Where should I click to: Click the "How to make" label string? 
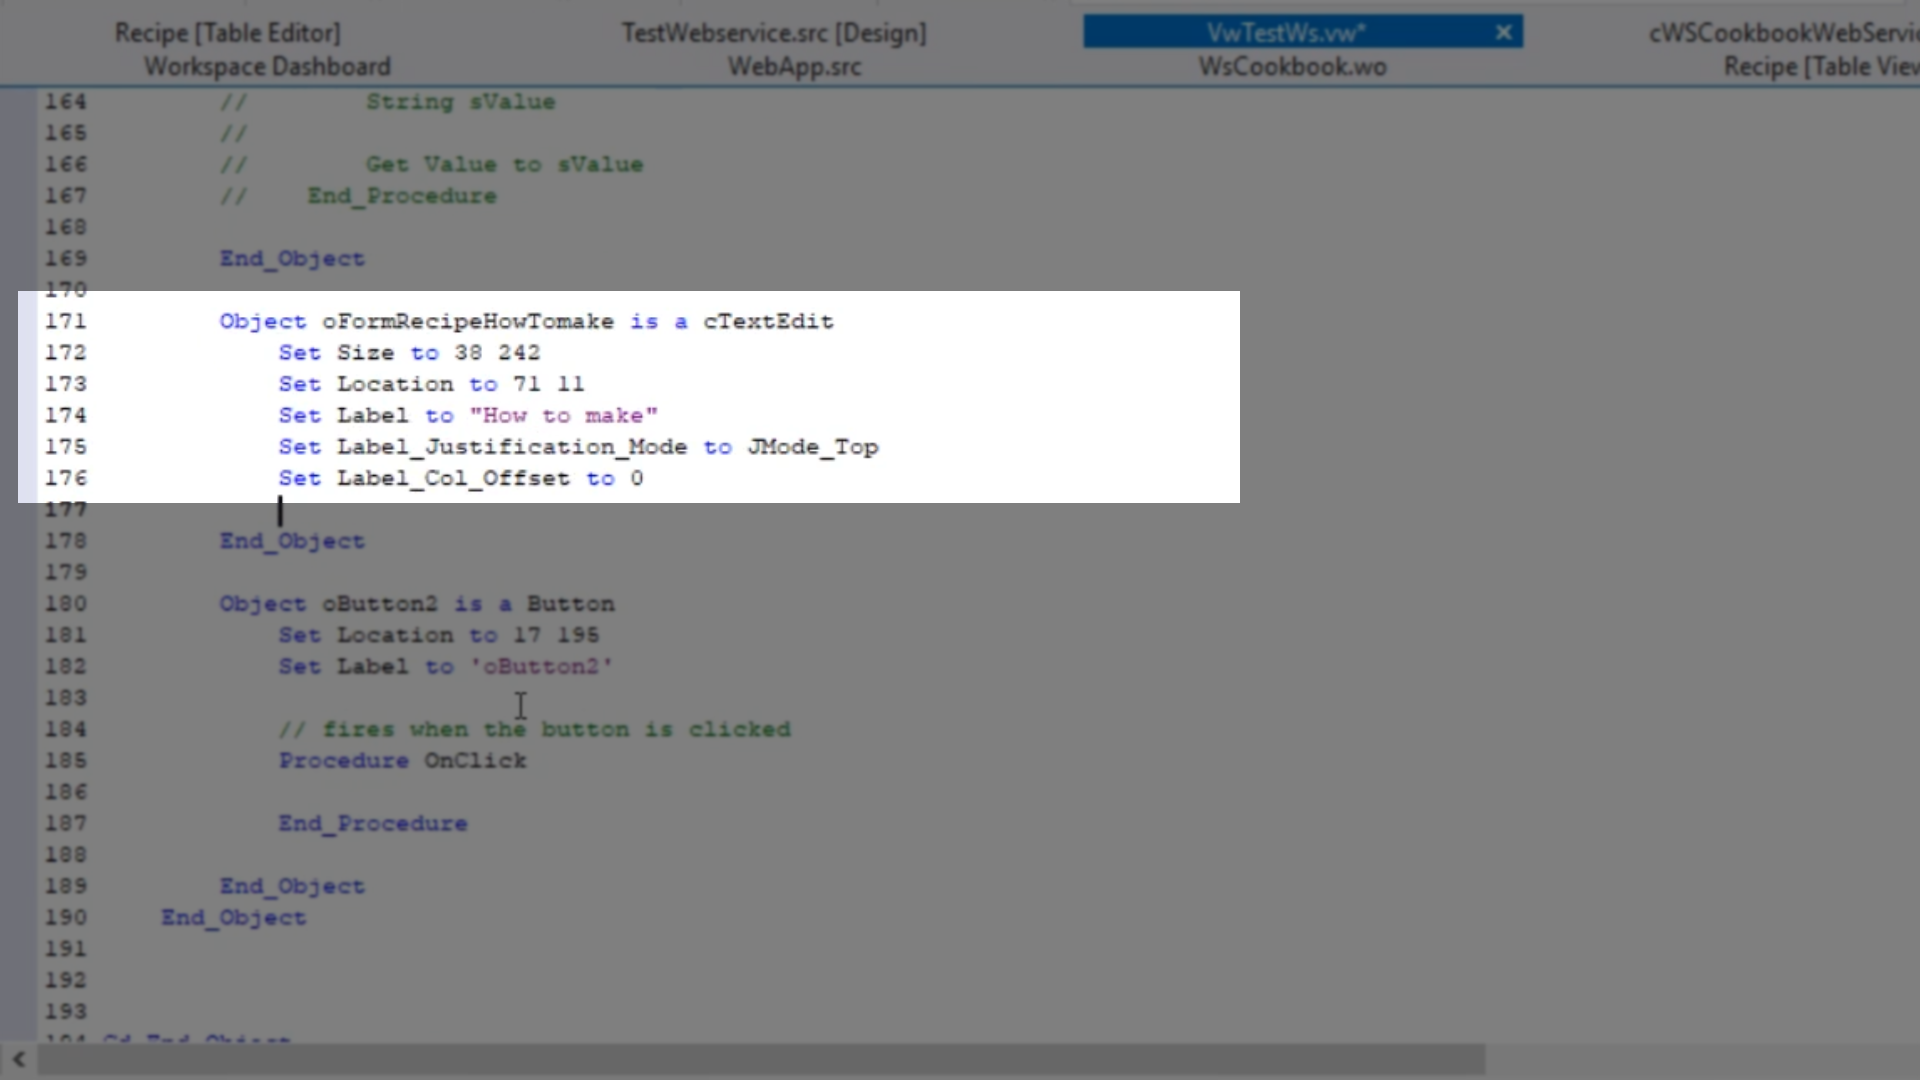point(563,415)
